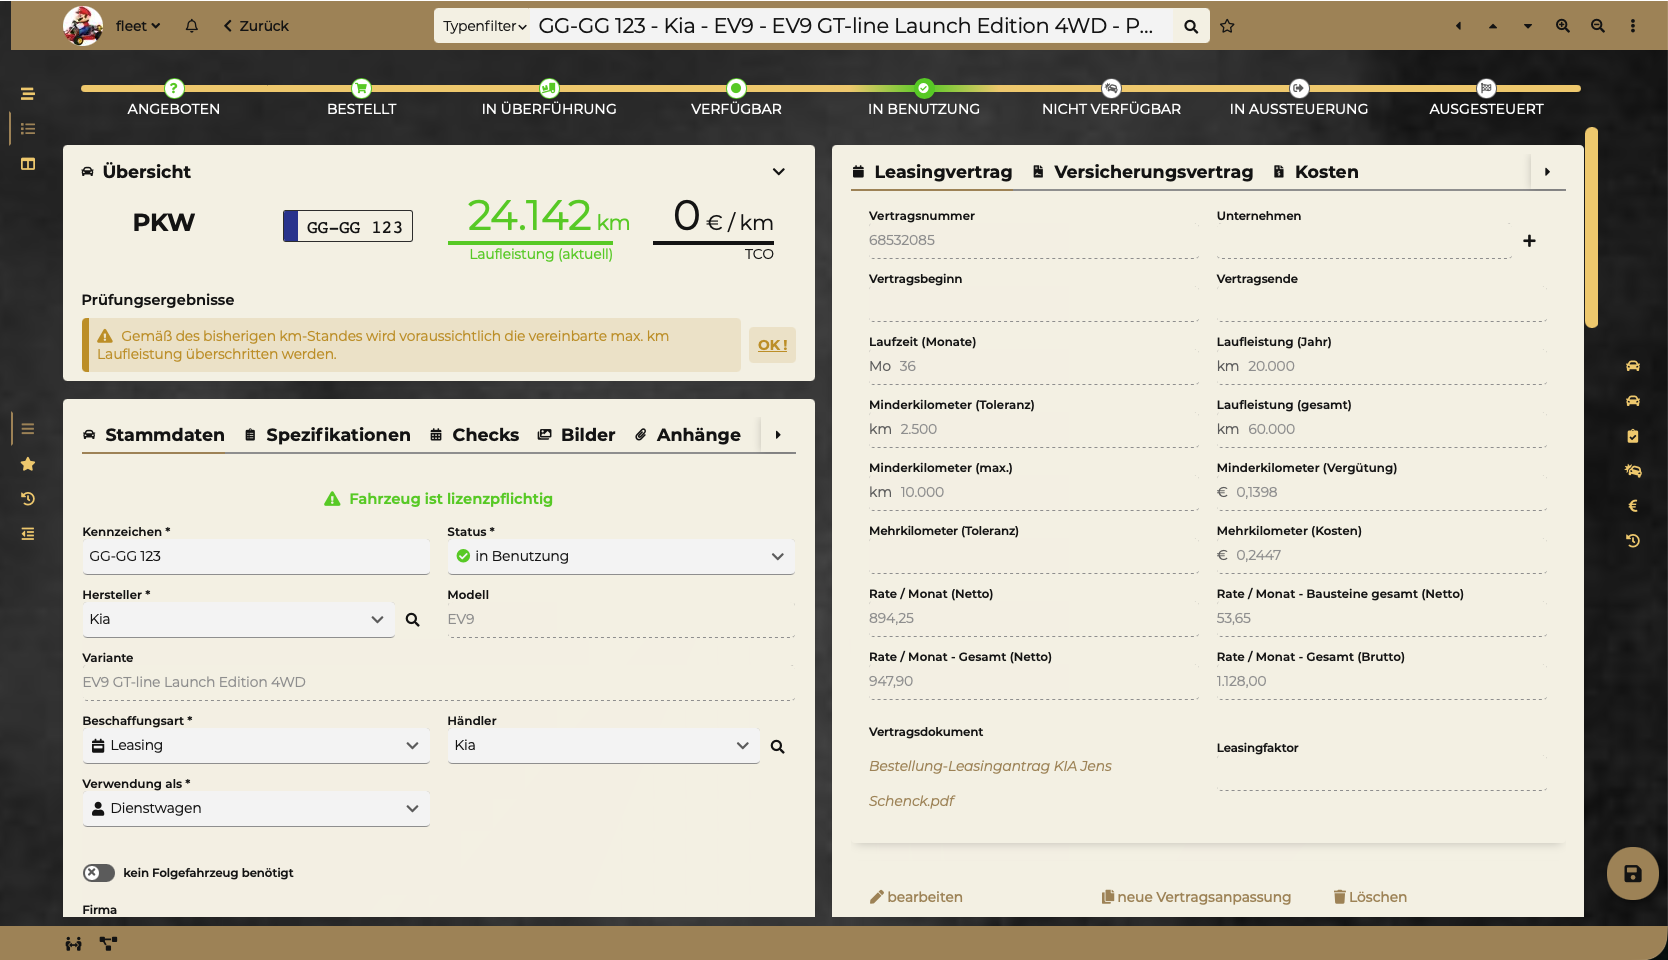The height and width of the screenshot is (960, 1668).
Task: Set status step BESTELLT on progress bar
Action: point(362,98)
